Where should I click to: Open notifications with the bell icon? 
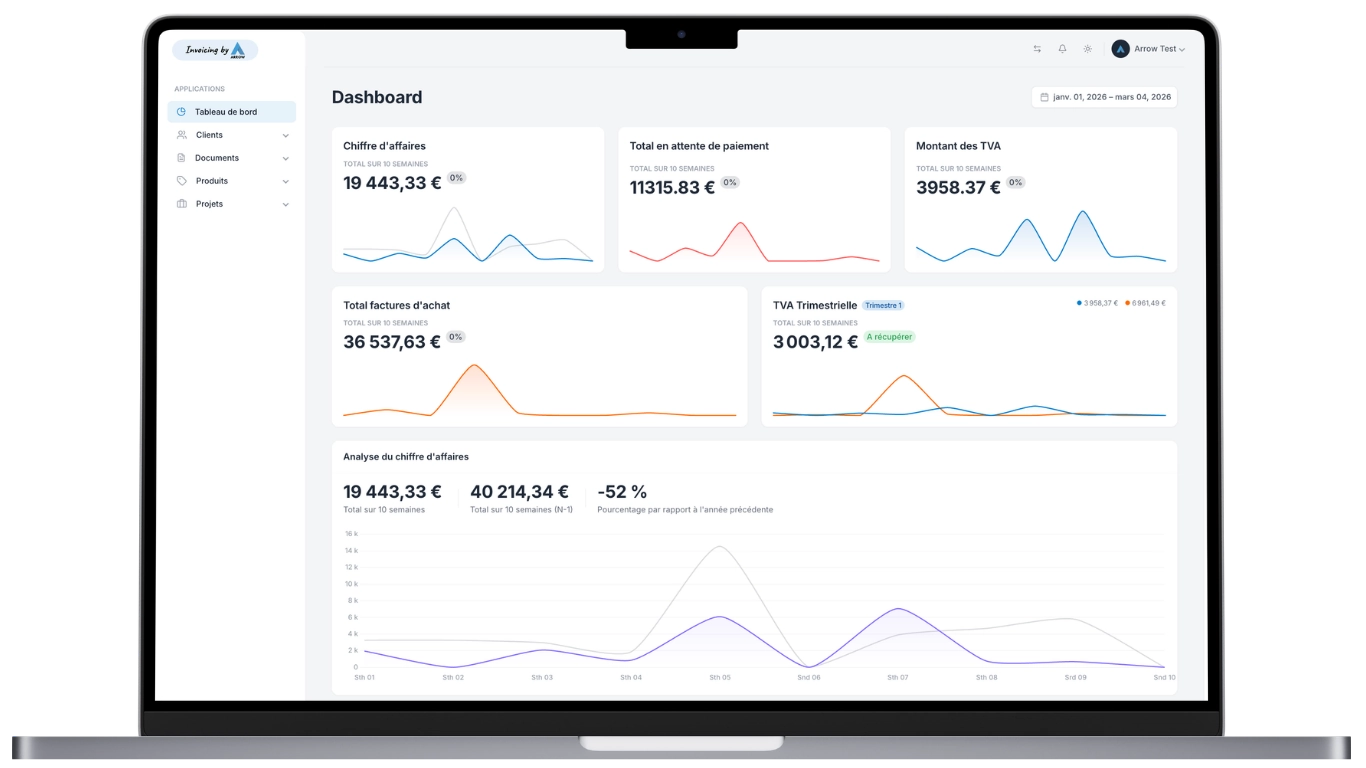coord(1062,48)
